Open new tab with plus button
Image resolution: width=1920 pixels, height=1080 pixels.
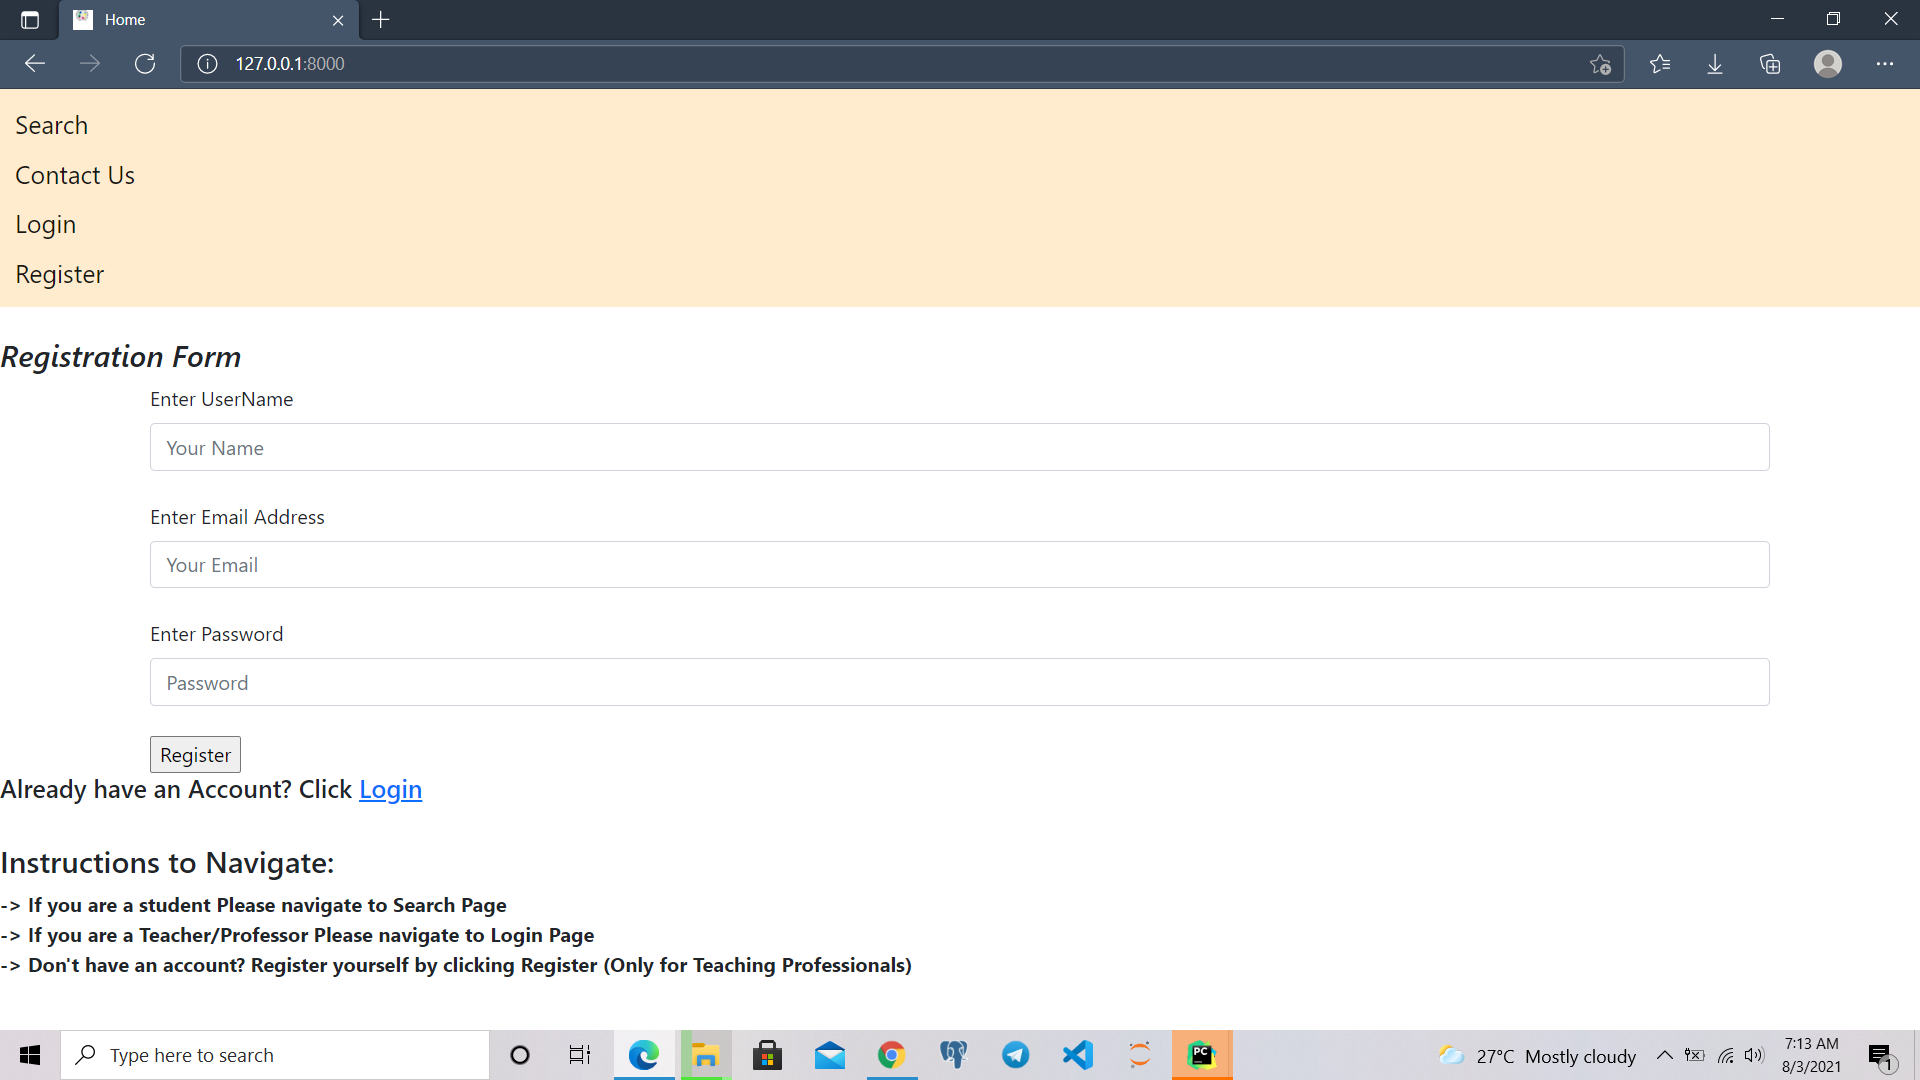click(381, 20)
